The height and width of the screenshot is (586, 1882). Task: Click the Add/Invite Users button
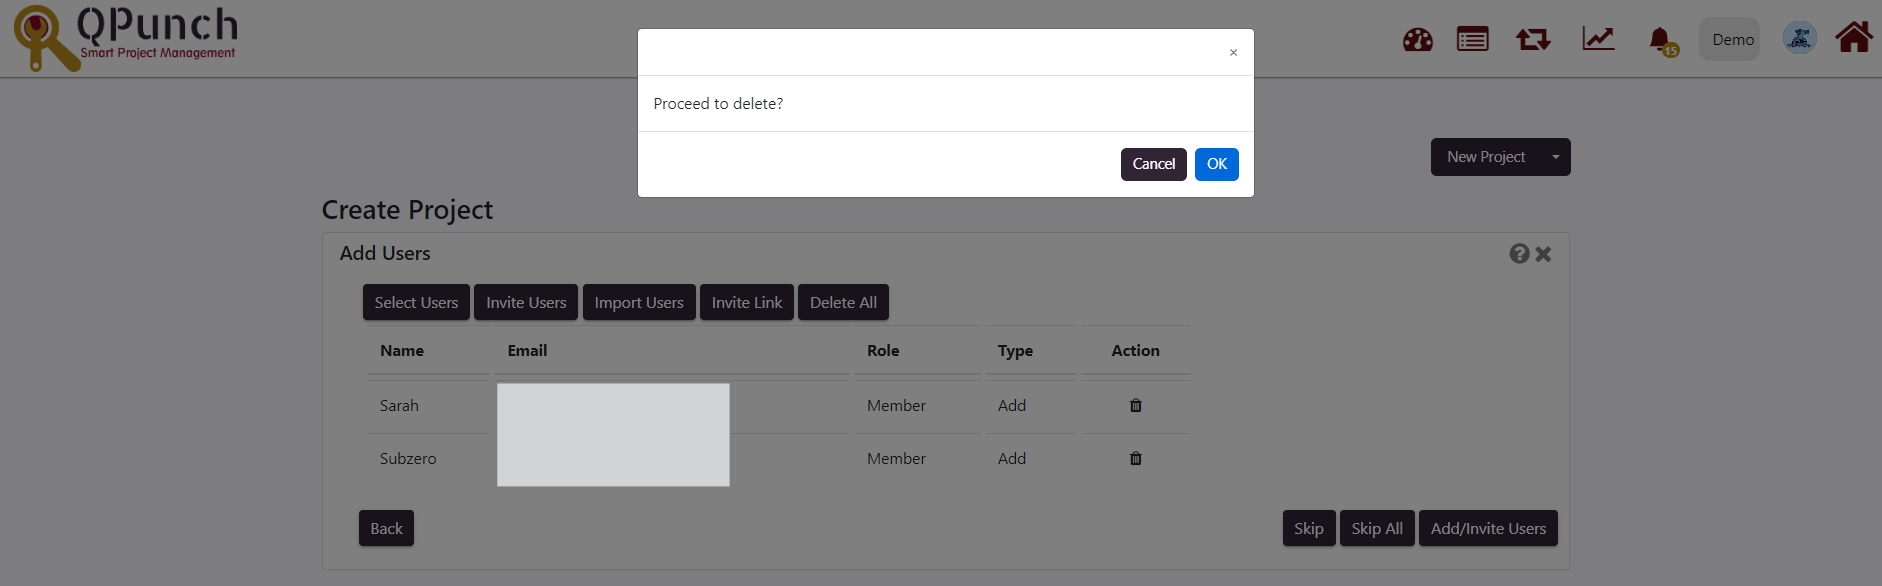[x=1488, y=528]
